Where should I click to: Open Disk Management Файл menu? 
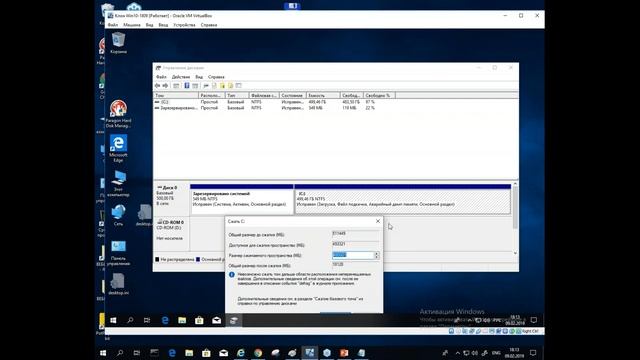point(161,77)
